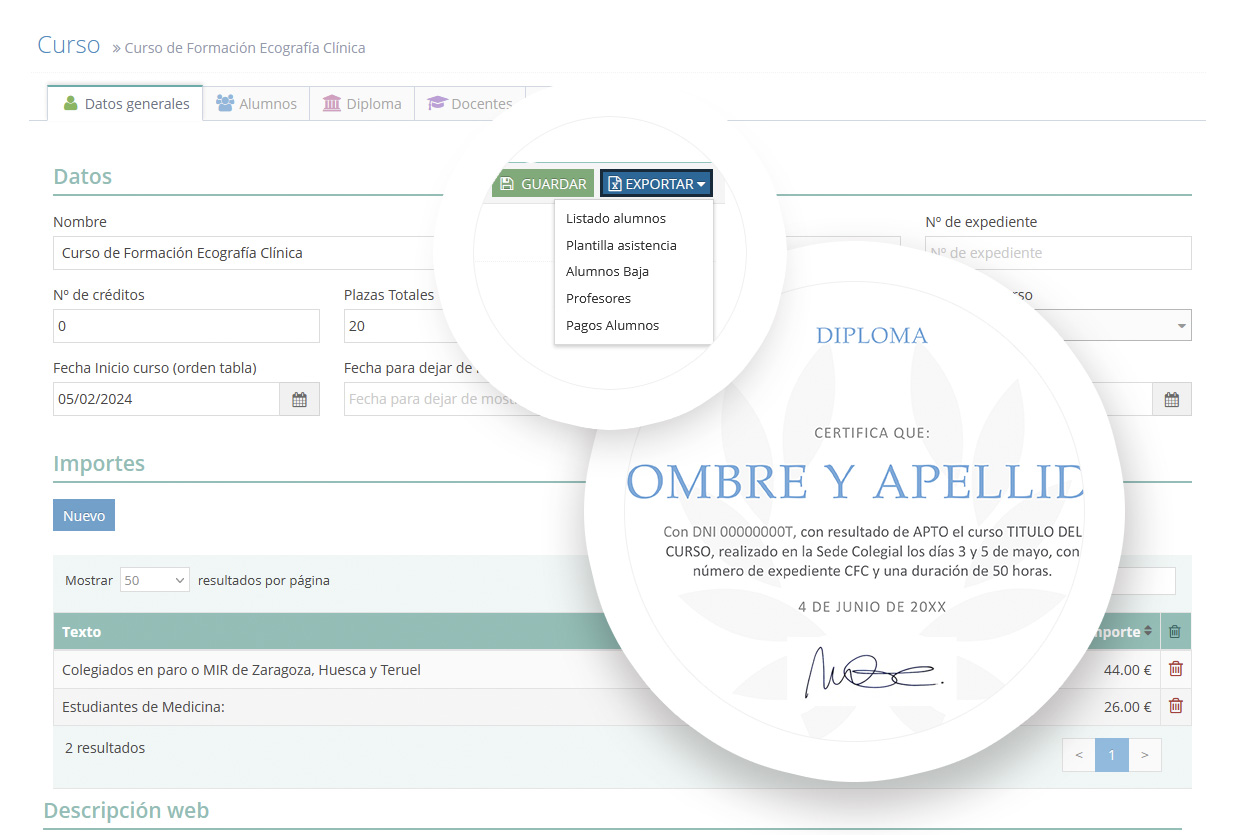Click 'Estudiantes de Medicina:' row text
This screenshot has width=1248, height=835.
click(x=143, y=707)
